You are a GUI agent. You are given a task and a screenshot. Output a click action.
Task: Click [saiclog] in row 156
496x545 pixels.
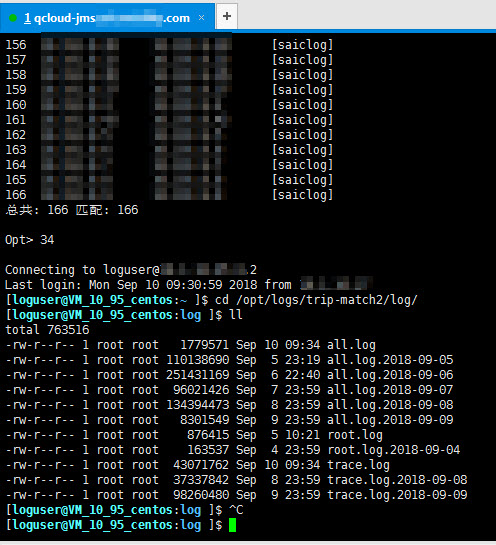point(302,45)
